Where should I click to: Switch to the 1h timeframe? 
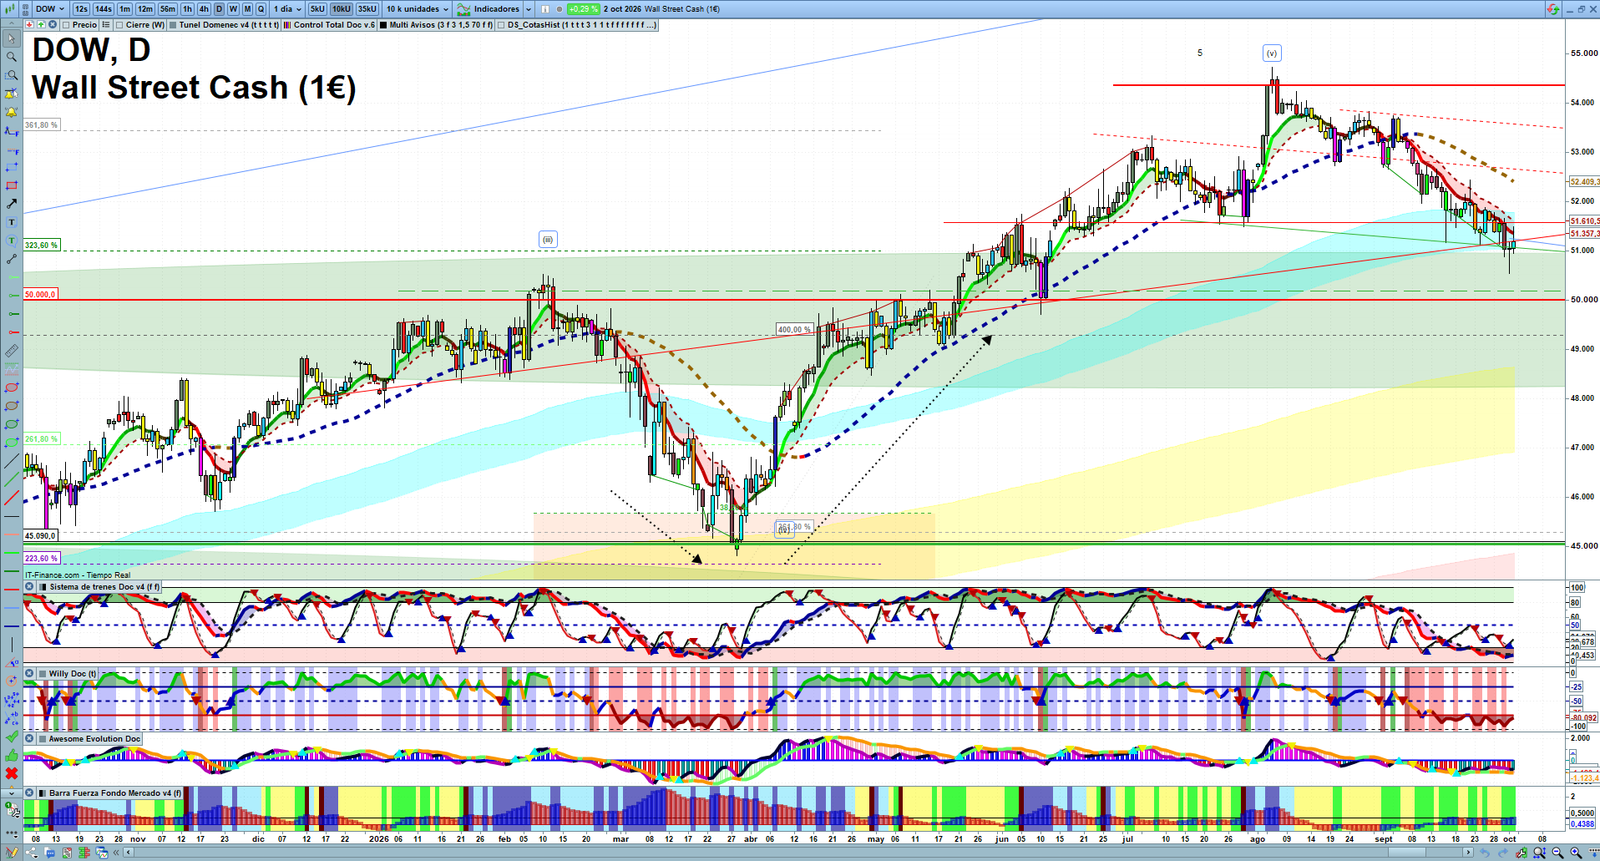(187, 9)
